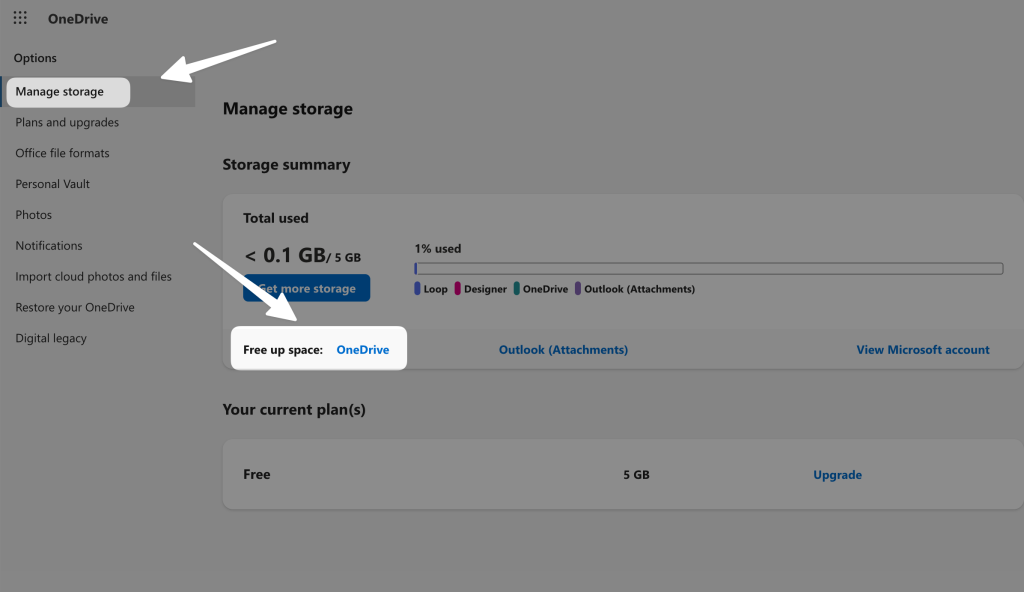Open Digital legacy settings

[51, 338]
